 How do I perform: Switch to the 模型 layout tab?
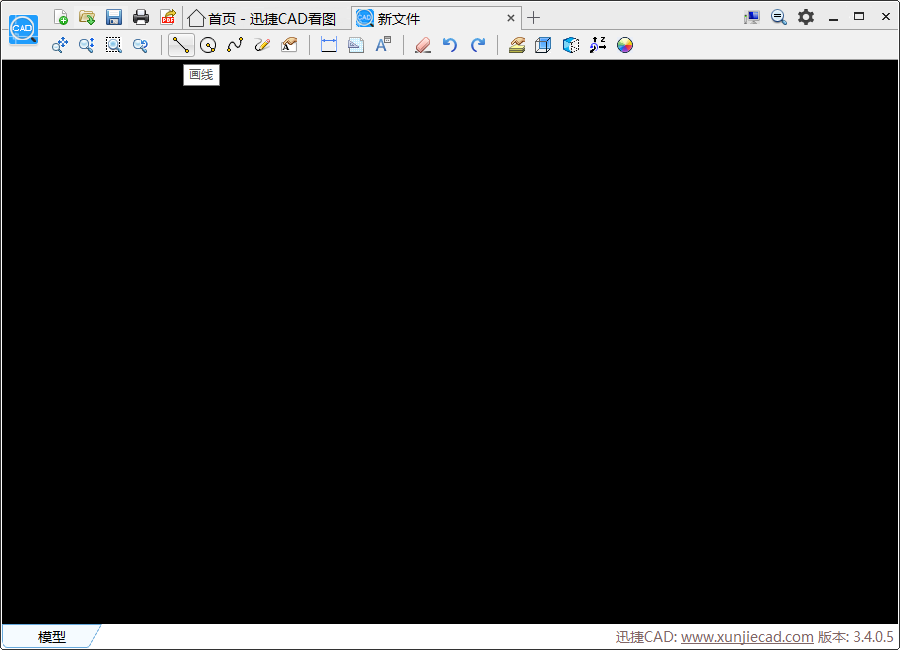pyautogui.click(x=52, y=637)
